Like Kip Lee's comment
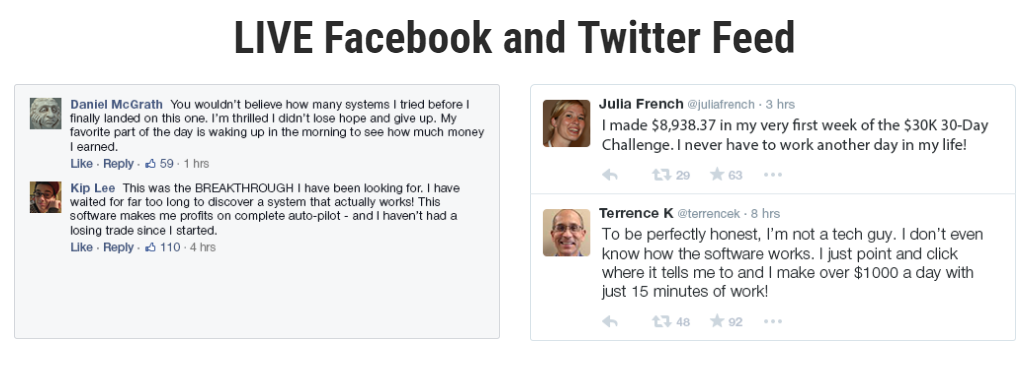 (x=82, y=247)
